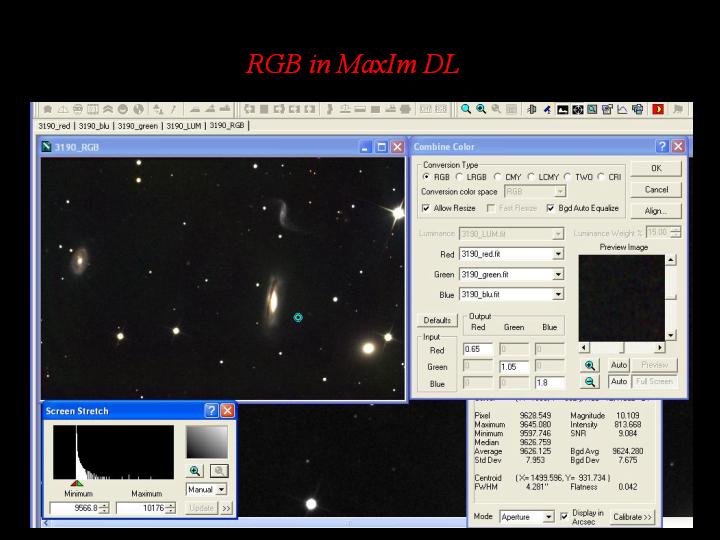Viewport: 720px width, 540px height.
Task: Toggle the Bgd Auto Equalize checkbox
Action: [550, 208]
